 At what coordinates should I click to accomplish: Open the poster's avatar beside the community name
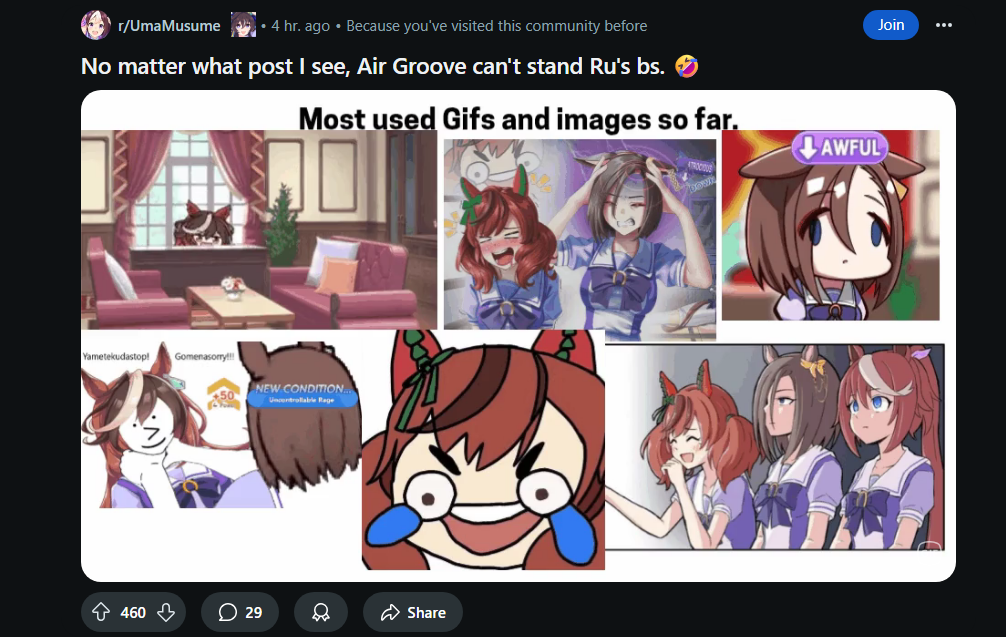tap(243, 25)
